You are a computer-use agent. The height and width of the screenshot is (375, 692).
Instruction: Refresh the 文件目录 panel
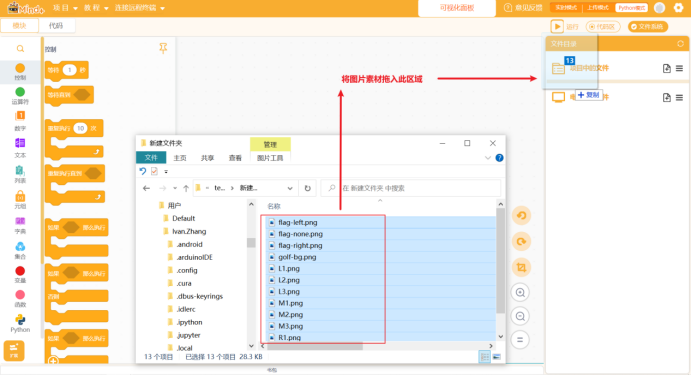[x=681, y=44]
